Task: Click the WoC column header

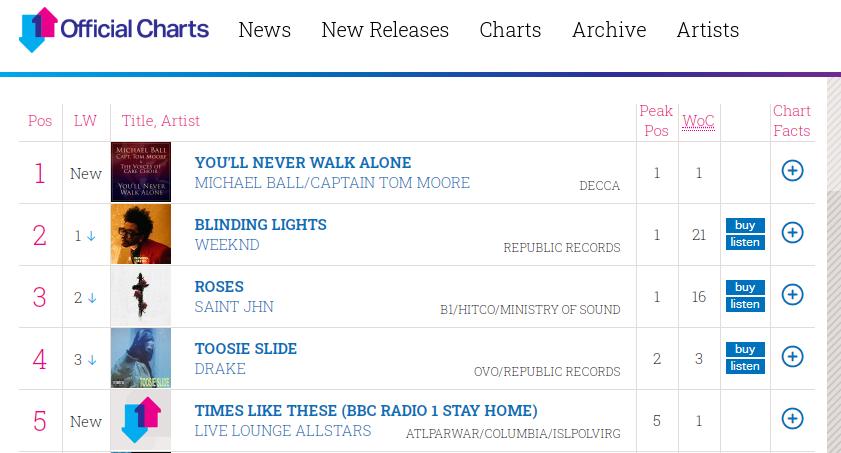Action: tap(698, 121)
